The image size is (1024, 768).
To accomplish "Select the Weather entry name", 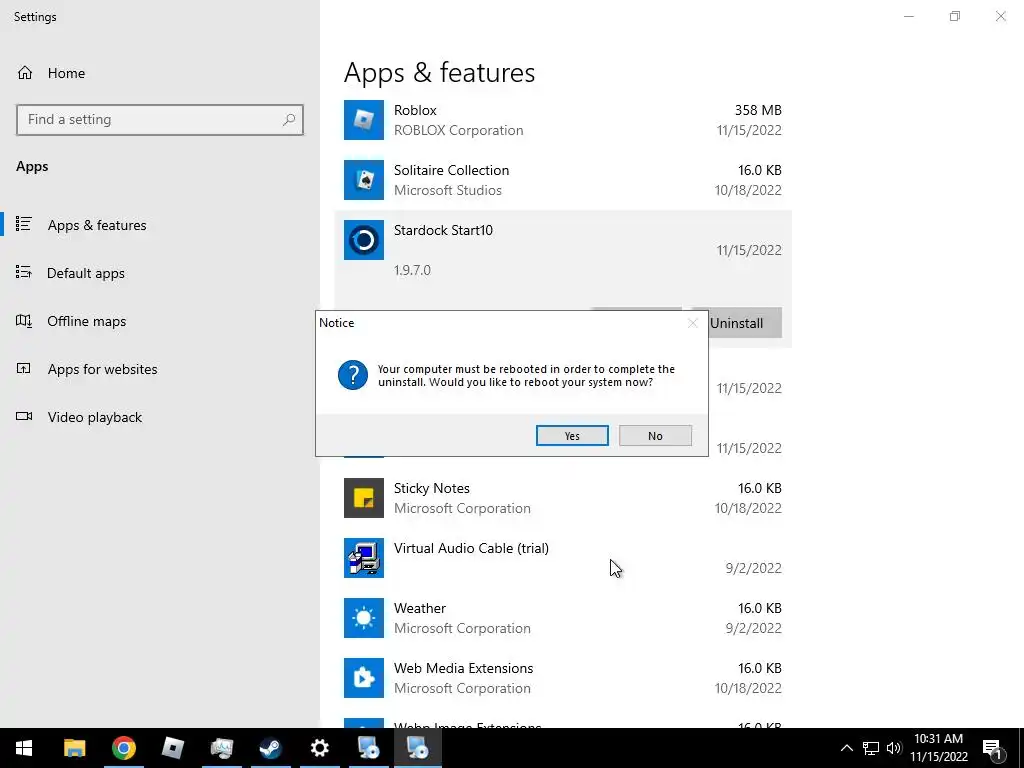I will pyautogui.click(x=420, y=609).
